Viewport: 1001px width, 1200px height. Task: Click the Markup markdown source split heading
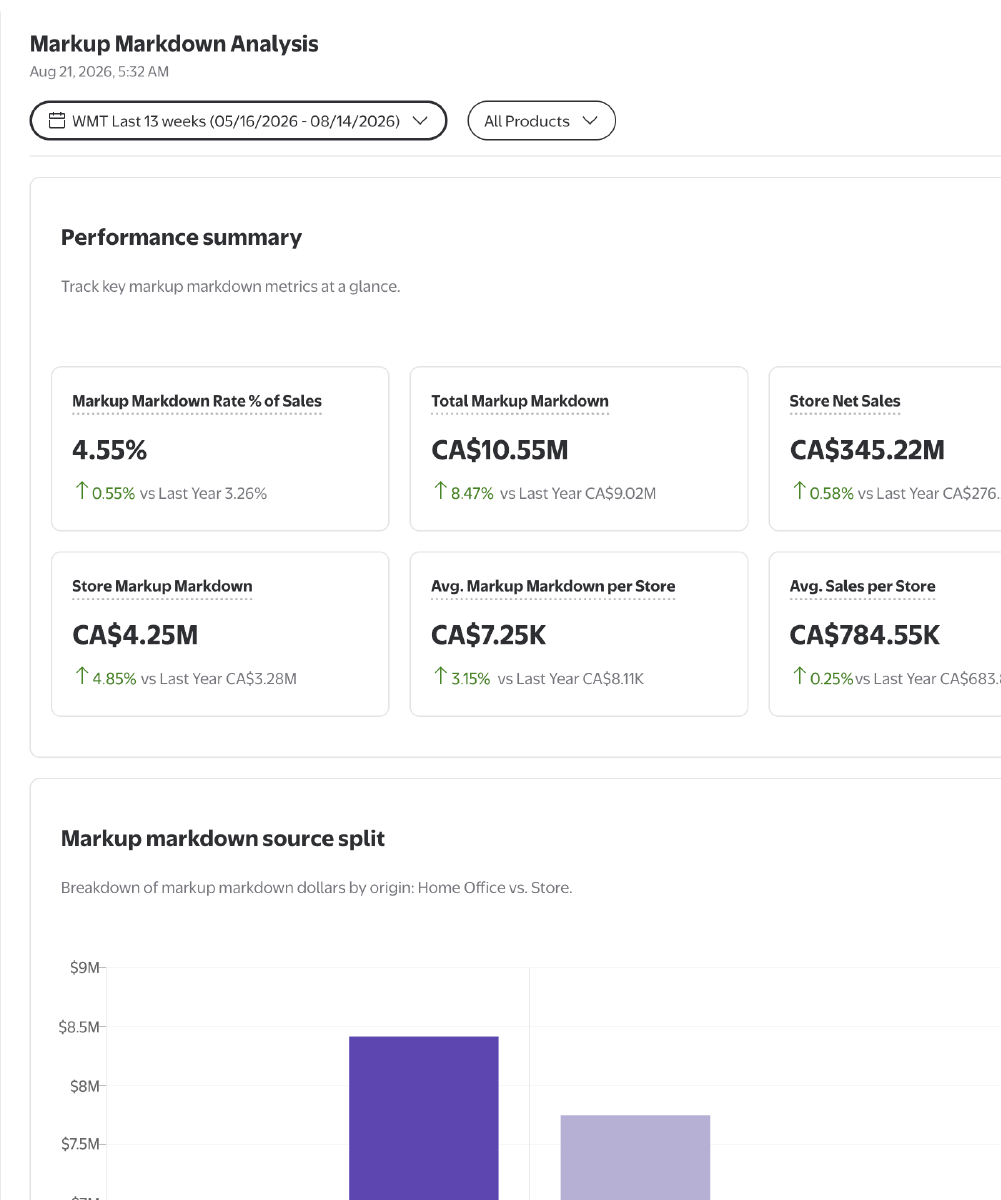[223, 838]
